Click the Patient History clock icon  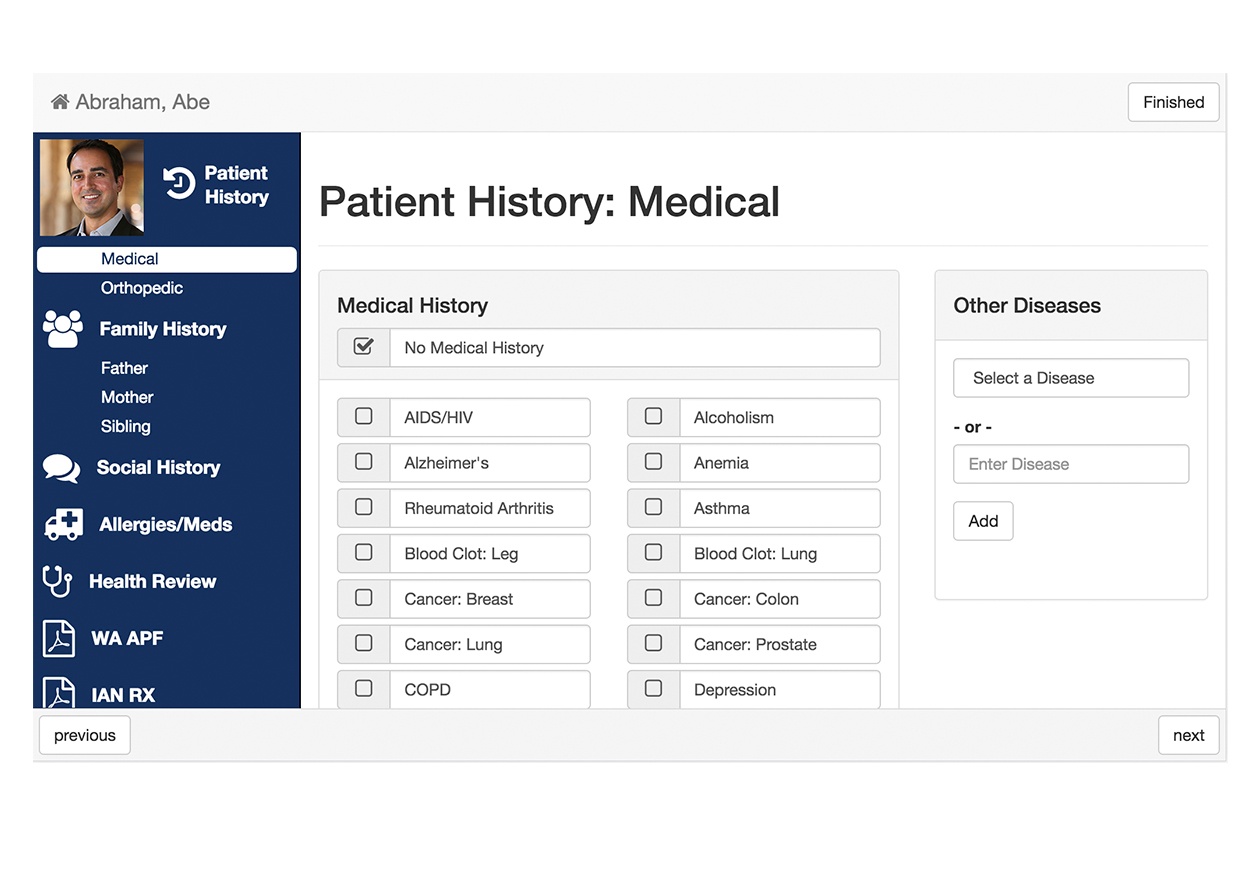coord(179,183)
